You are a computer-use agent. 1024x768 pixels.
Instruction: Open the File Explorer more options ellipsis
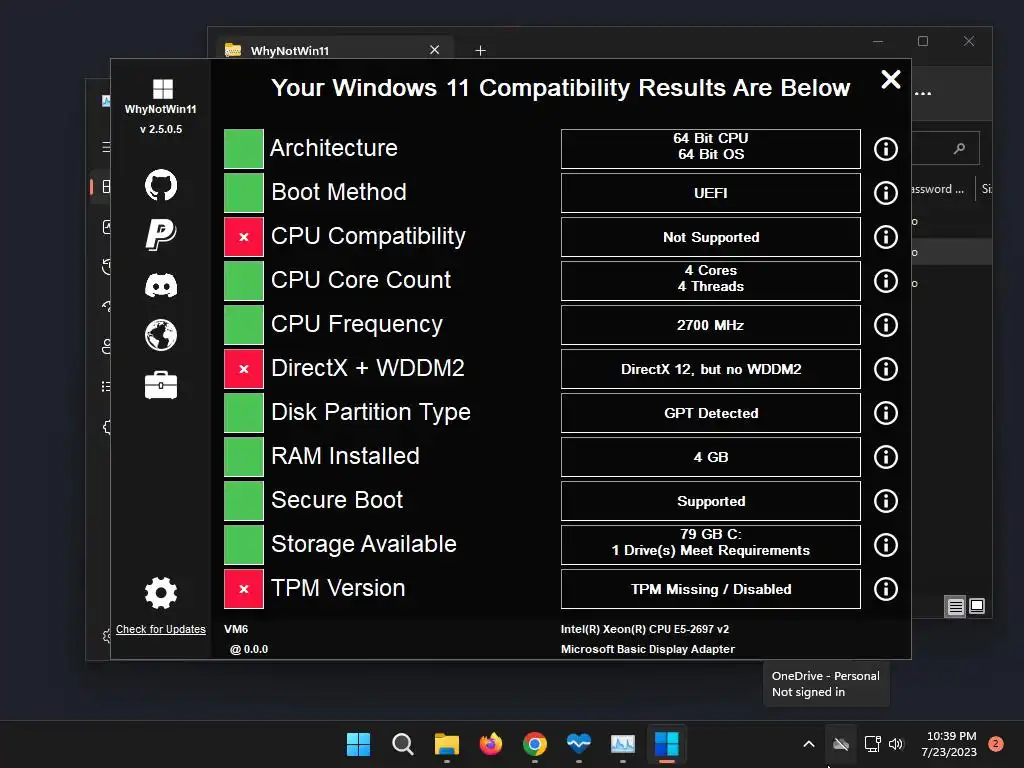point(923,93)
